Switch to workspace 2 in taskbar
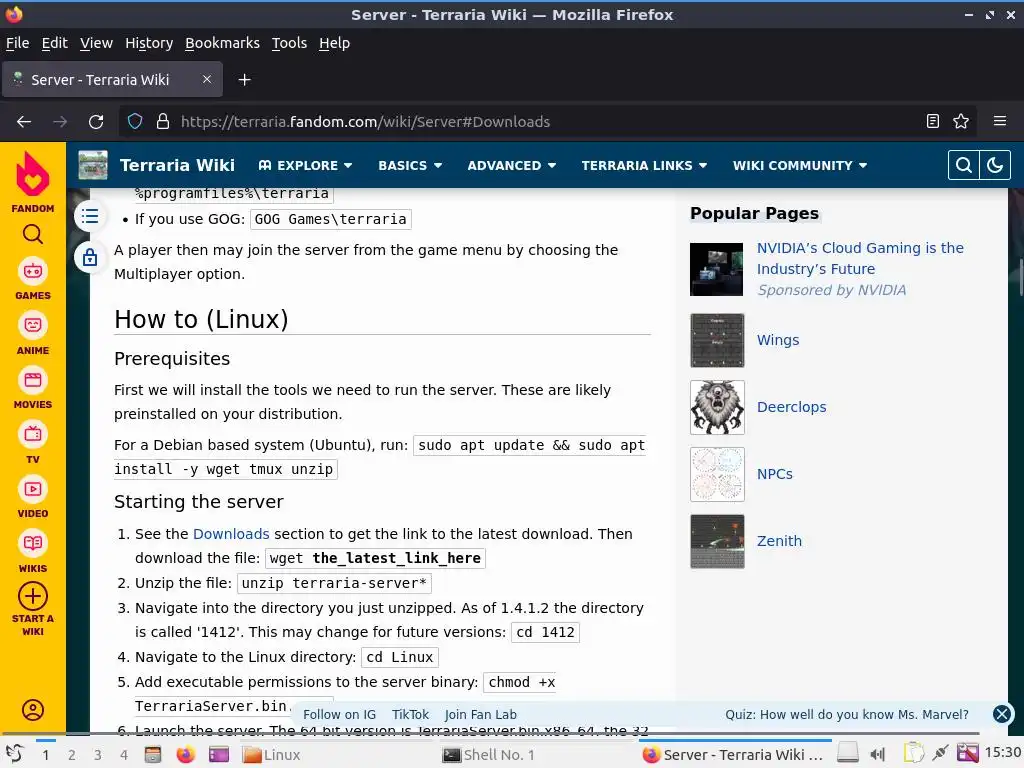The height and width of the screenshot is (768, 1024). (72, 755)
